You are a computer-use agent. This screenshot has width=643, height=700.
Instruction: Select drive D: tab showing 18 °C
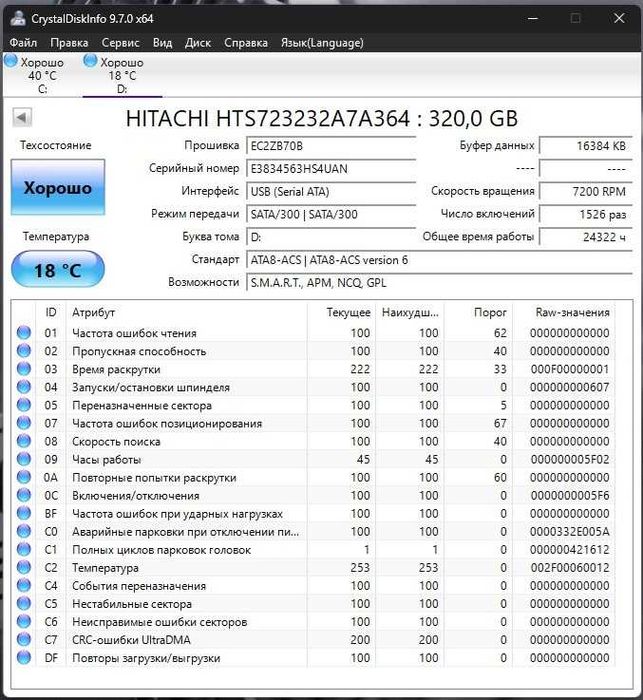click(121, 75)
